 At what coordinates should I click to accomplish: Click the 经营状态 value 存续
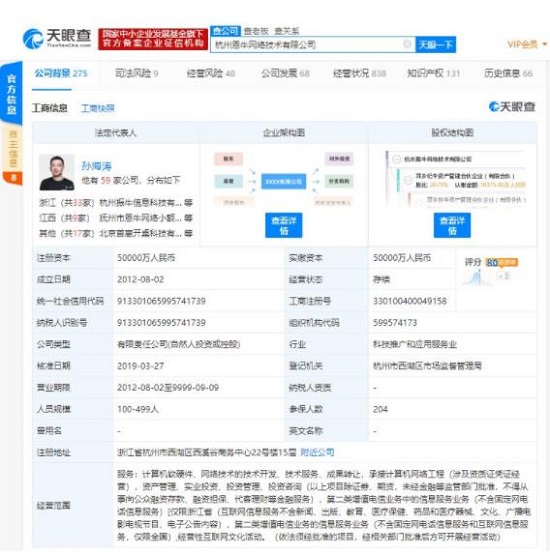pyautogui.click(x=381, y=279)
